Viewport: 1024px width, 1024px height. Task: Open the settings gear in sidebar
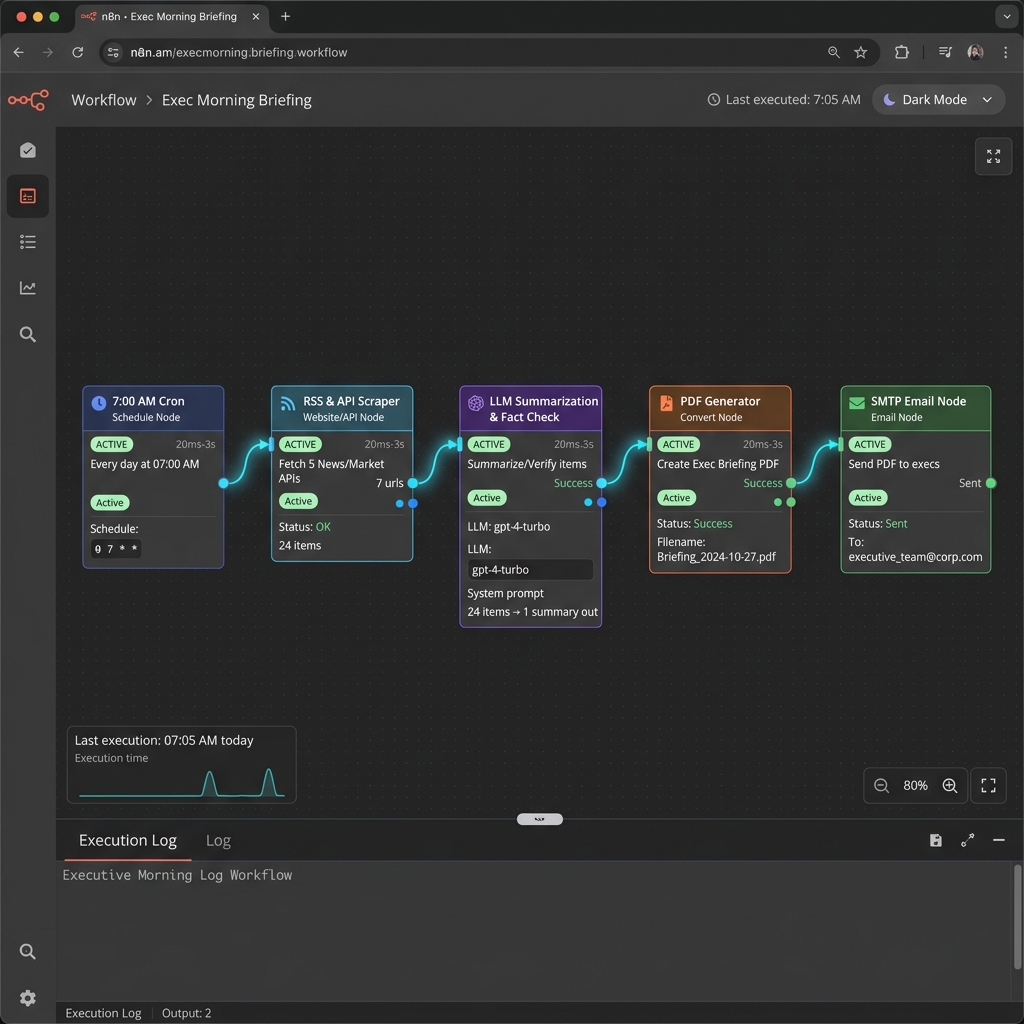(27, 997)
